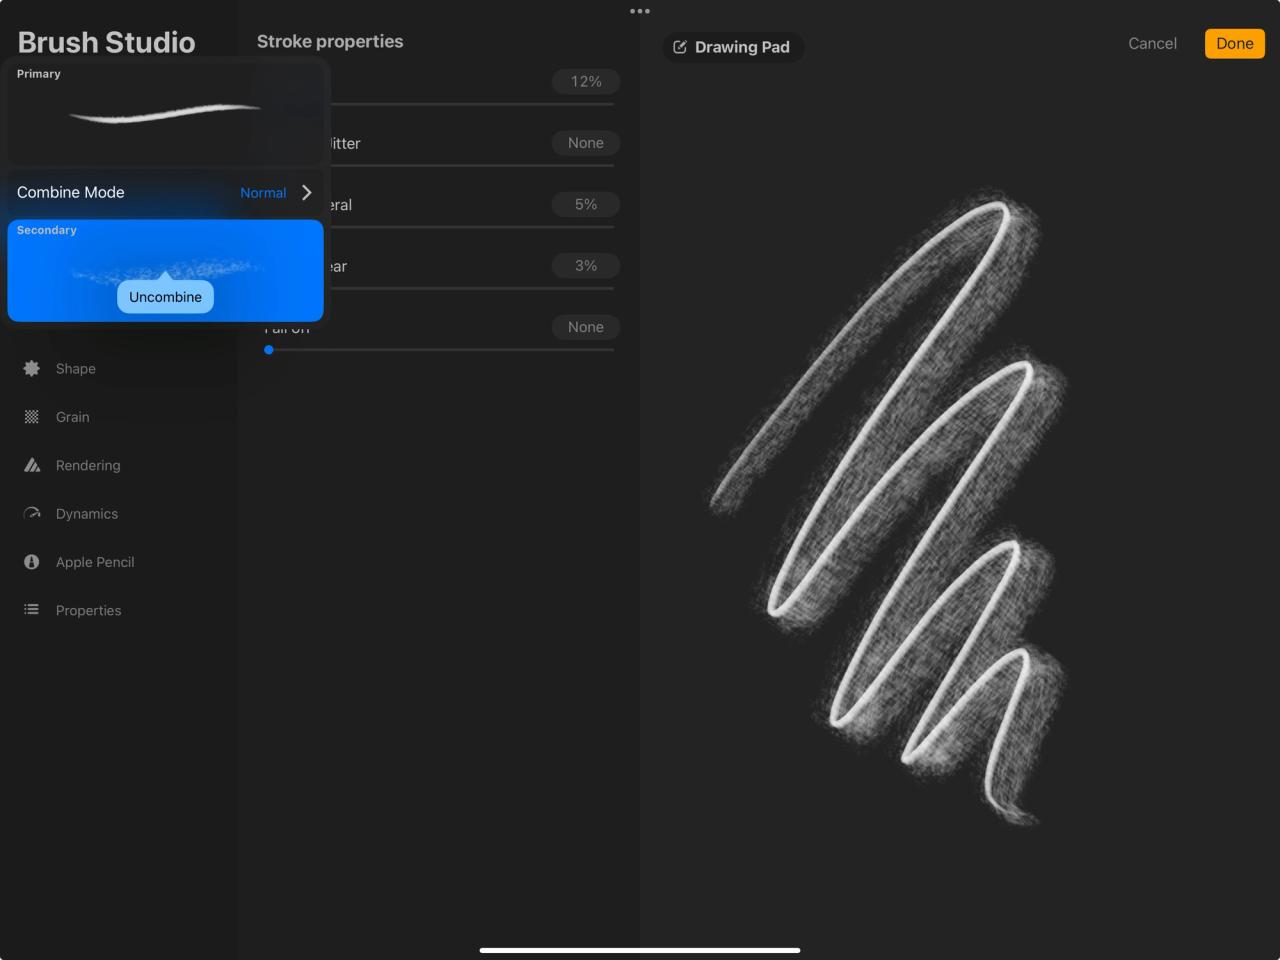
Task: Tap the Brush Studio title
Action: coord(106,42)
